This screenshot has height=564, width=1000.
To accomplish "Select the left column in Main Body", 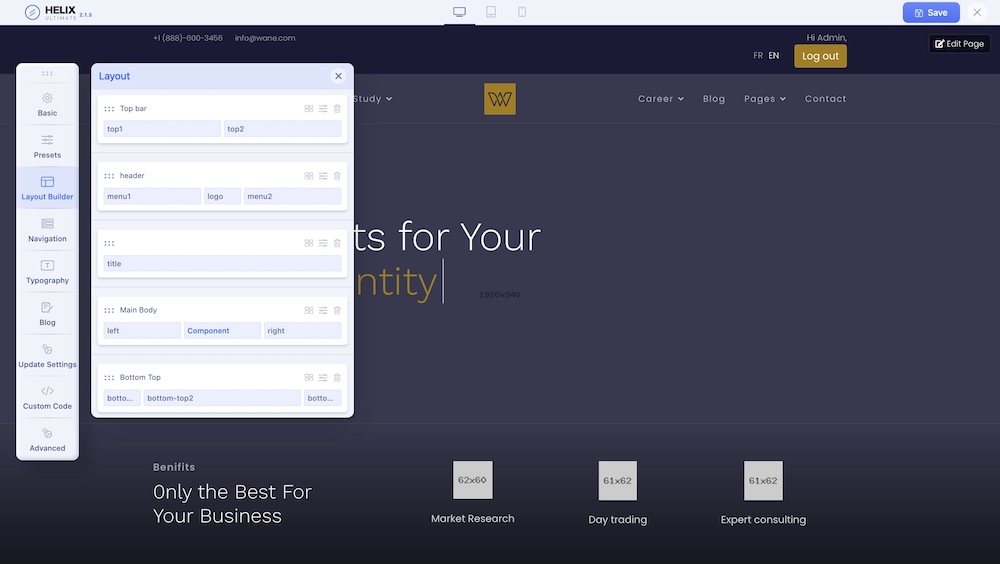I will pyautogui.click(x=142, y=330).
